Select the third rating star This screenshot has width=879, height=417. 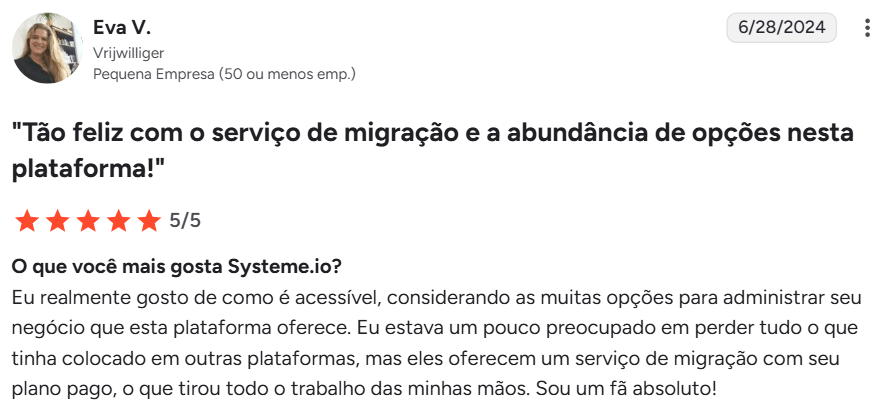[x=88, y=221]
